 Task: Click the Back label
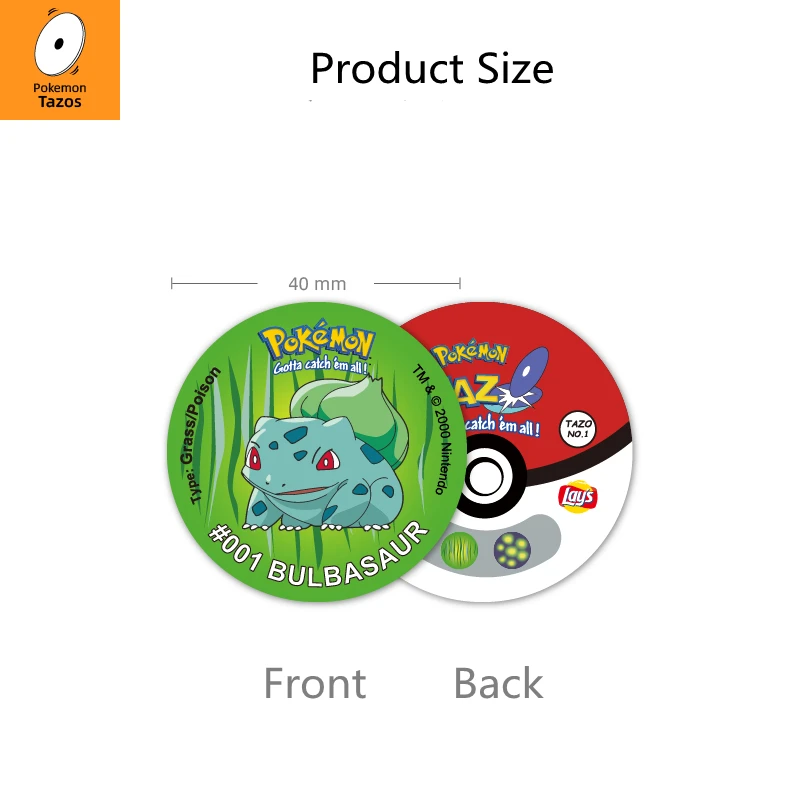[498, 683]
